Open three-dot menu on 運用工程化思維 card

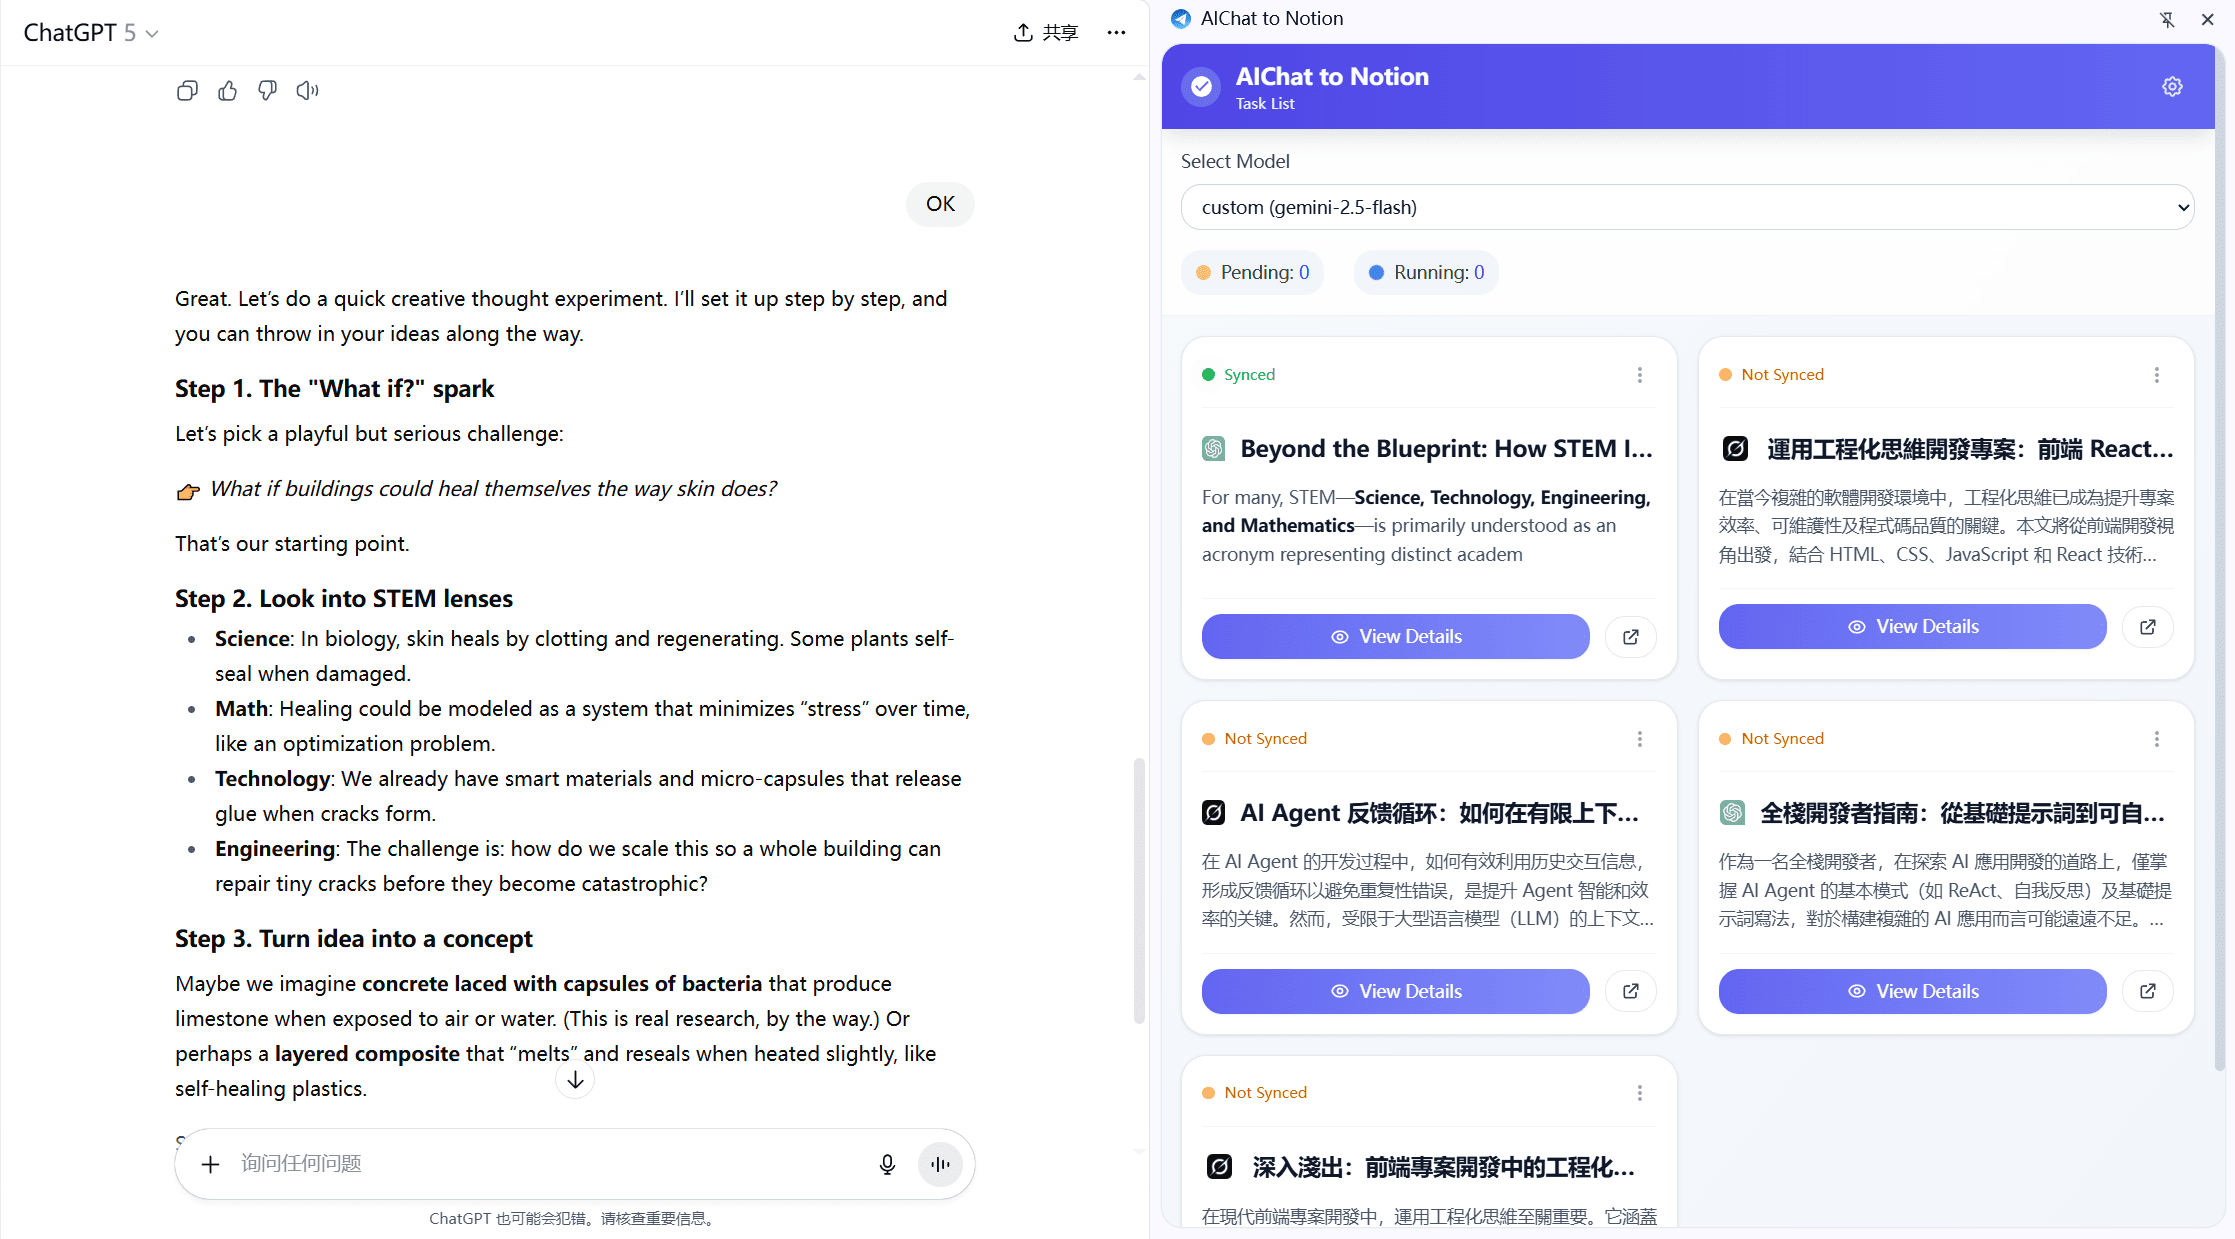point(2156,375)
